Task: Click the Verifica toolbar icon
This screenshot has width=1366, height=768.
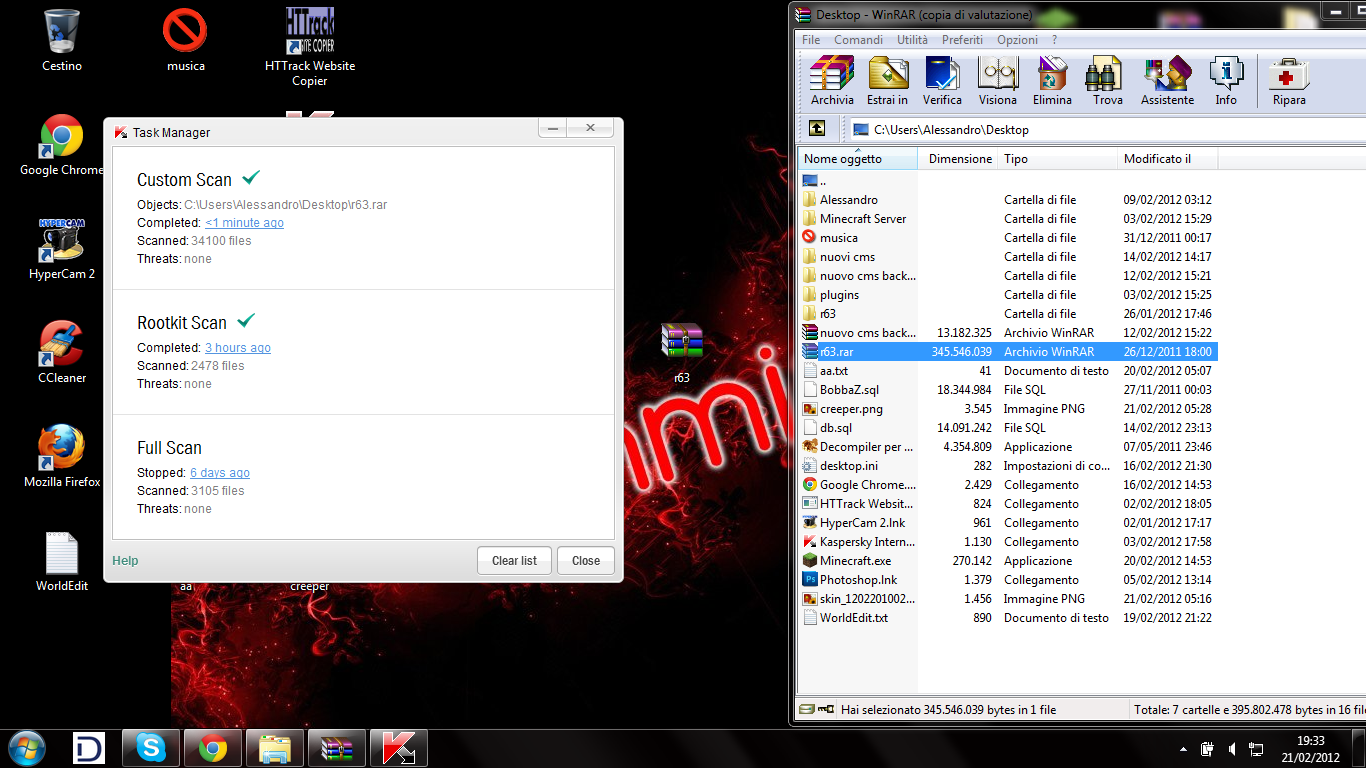Action: pos(942,81)
